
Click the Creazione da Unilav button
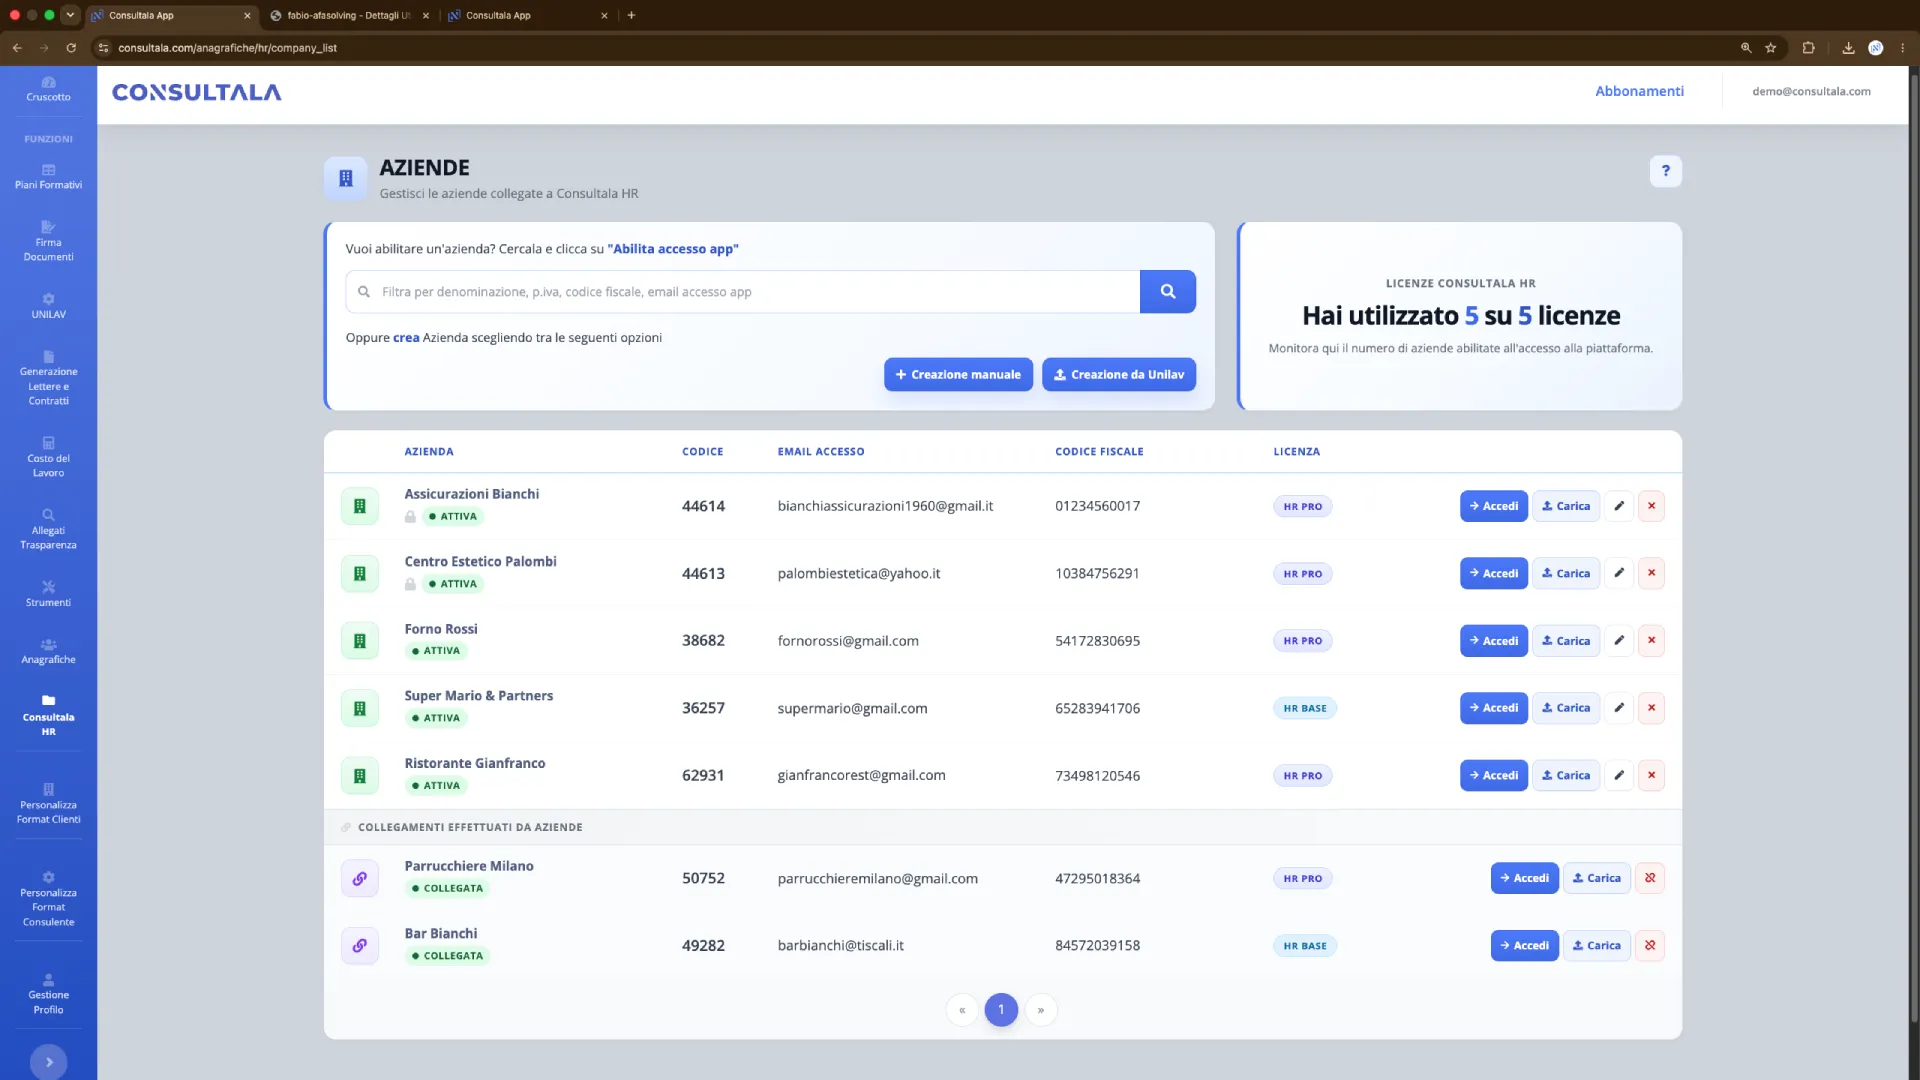pos(1119,375)
